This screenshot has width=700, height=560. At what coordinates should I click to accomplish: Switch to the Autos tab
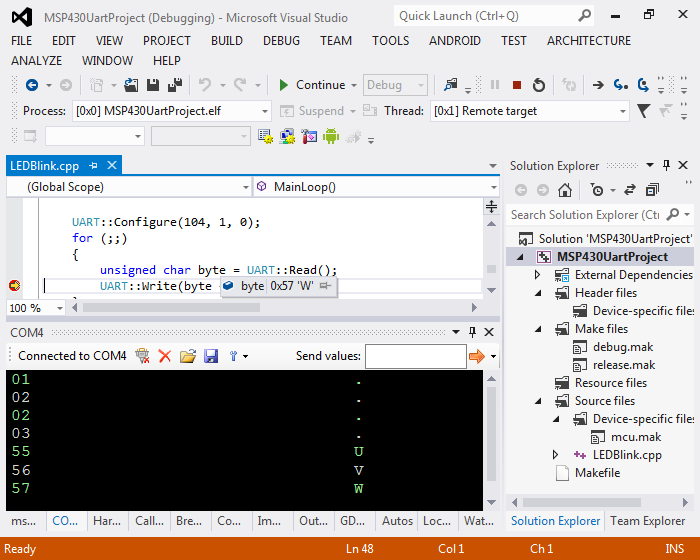pyautogui.click(x=397, y=521)
